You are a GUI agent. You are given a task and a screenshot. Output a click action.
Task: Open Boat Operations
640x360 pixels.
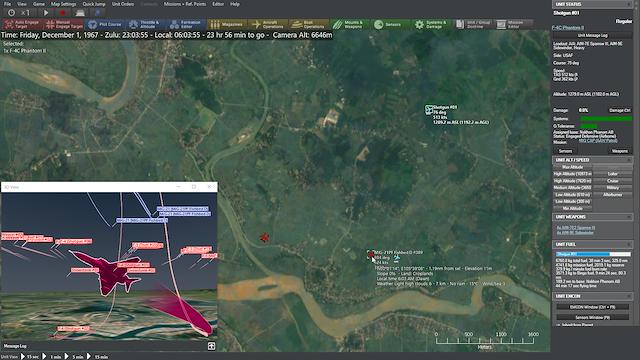pos(309,24)
